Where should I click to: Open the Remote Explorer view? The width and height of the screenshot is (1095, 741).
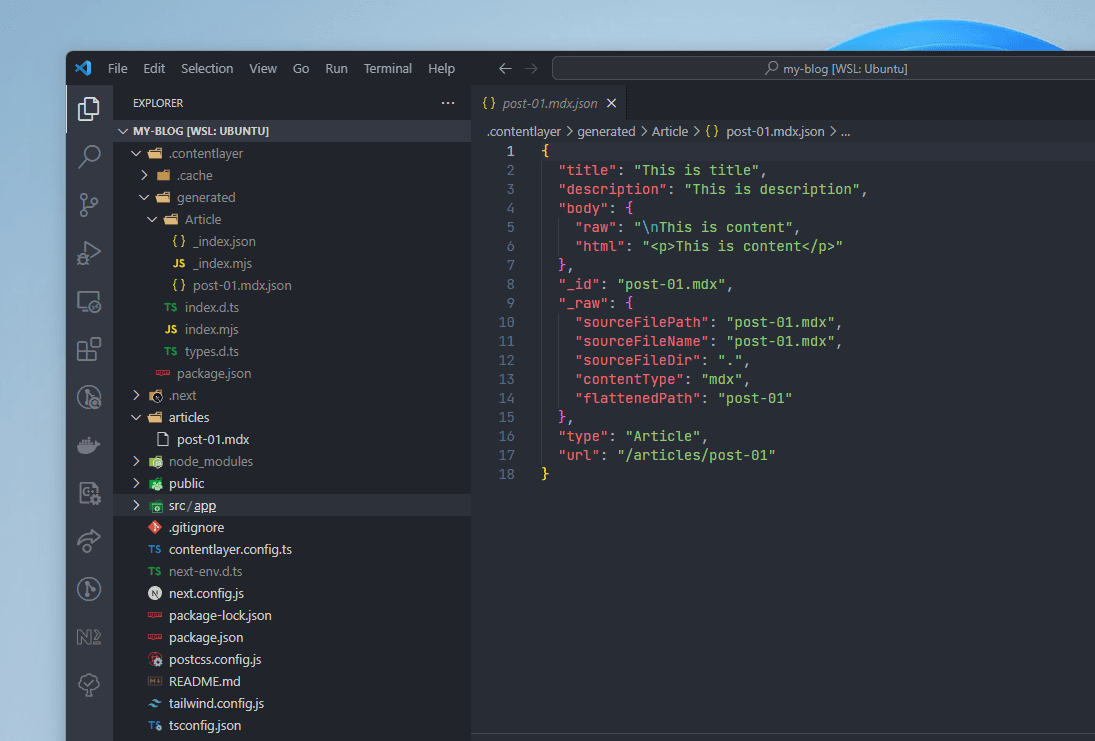coord(89,301)
